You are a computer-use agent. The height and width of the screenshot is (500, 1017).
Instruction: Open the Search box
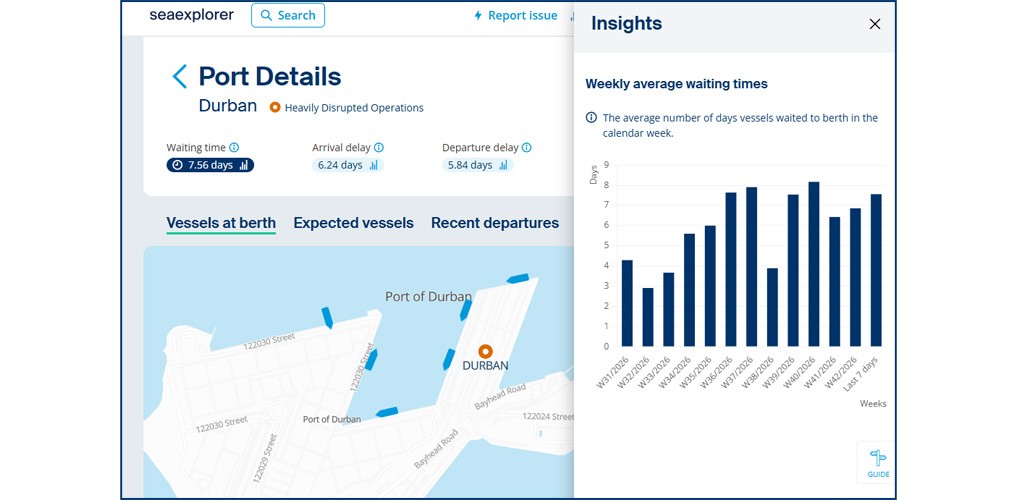pos(288,16)
